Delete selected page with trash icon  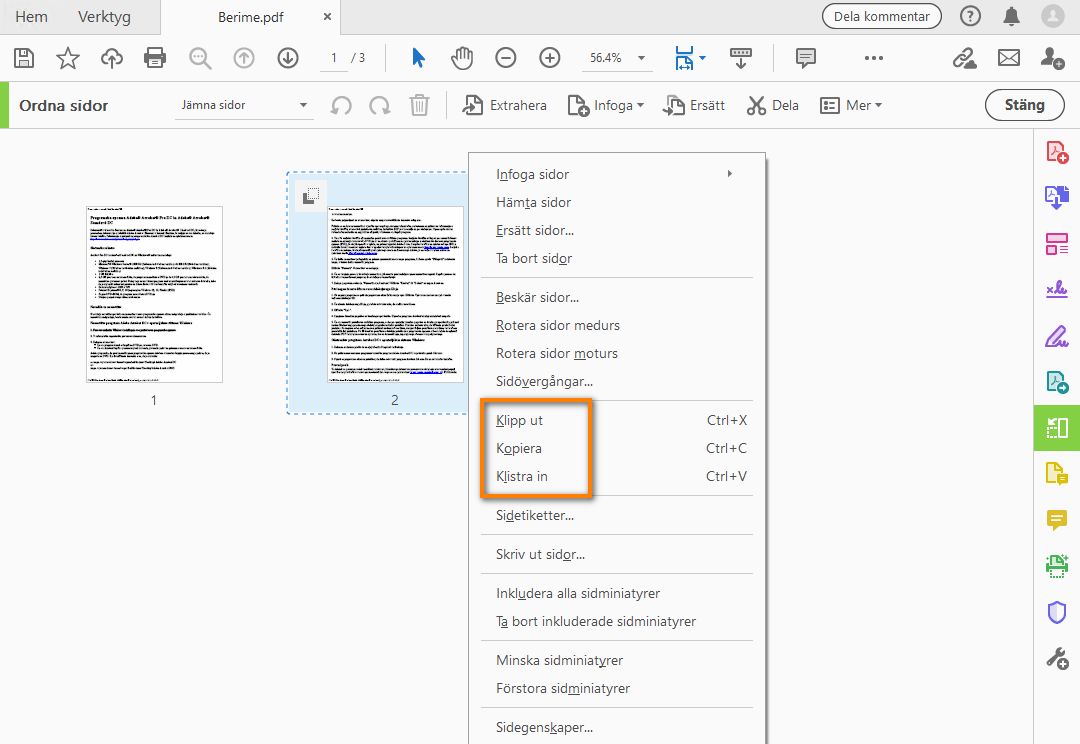420,105
